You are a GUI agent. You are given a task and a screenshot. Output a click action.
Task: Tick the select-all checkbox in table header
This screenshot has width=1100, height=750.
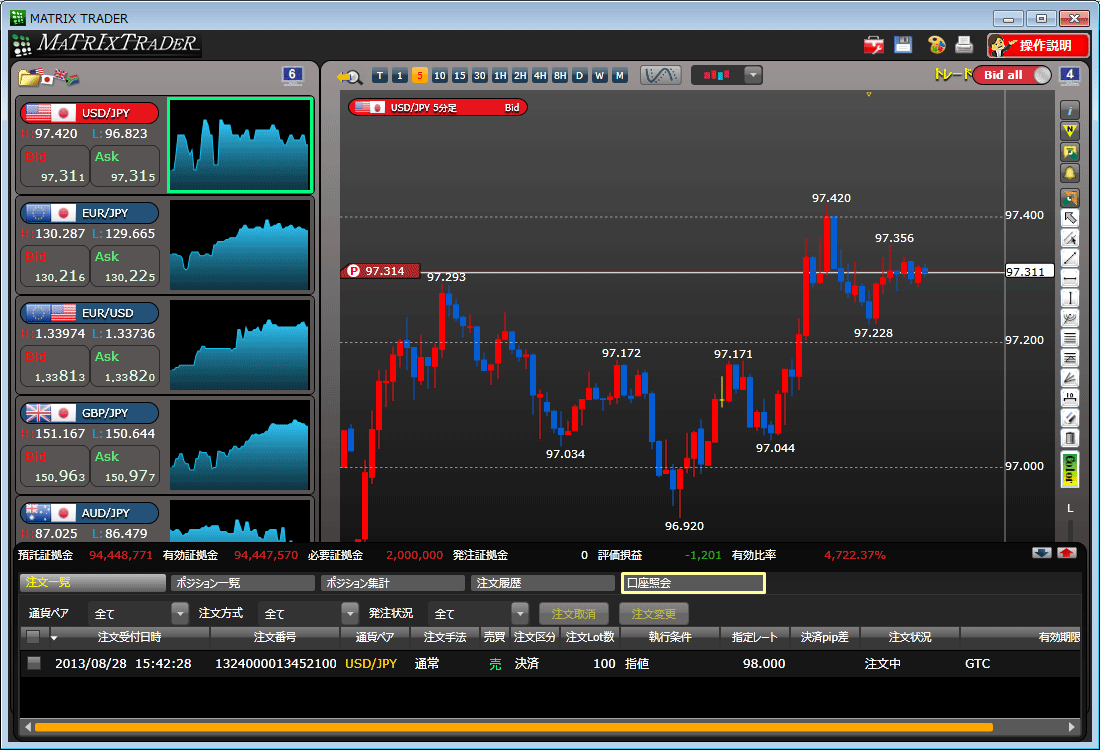point(32,637)
